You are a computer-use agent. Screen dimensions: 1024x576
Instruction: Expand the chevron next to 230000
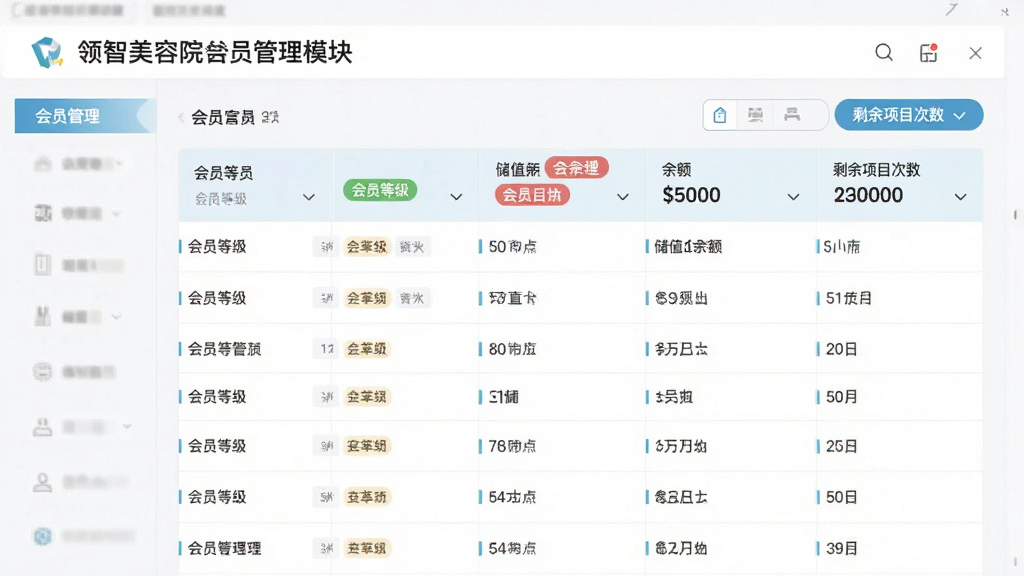[x=961, y=197]
